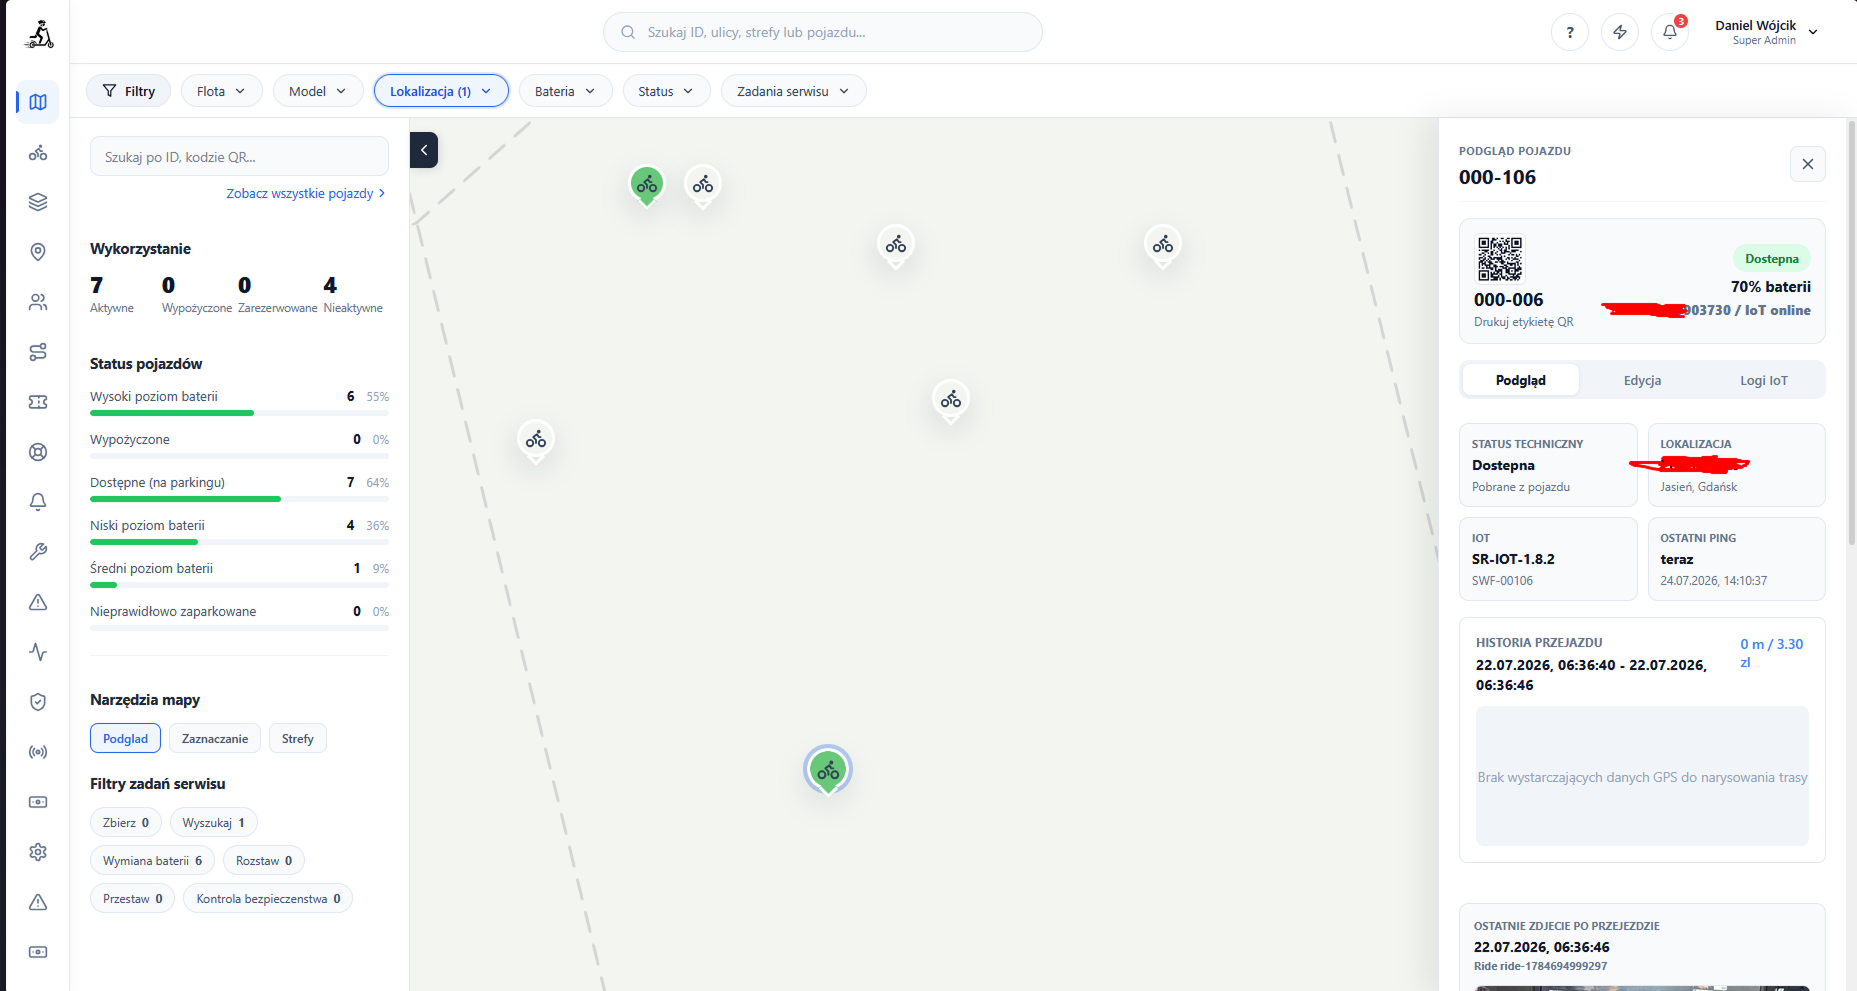
Task: Click the Wypożyczone status row
Action: [x=239, y=445]
